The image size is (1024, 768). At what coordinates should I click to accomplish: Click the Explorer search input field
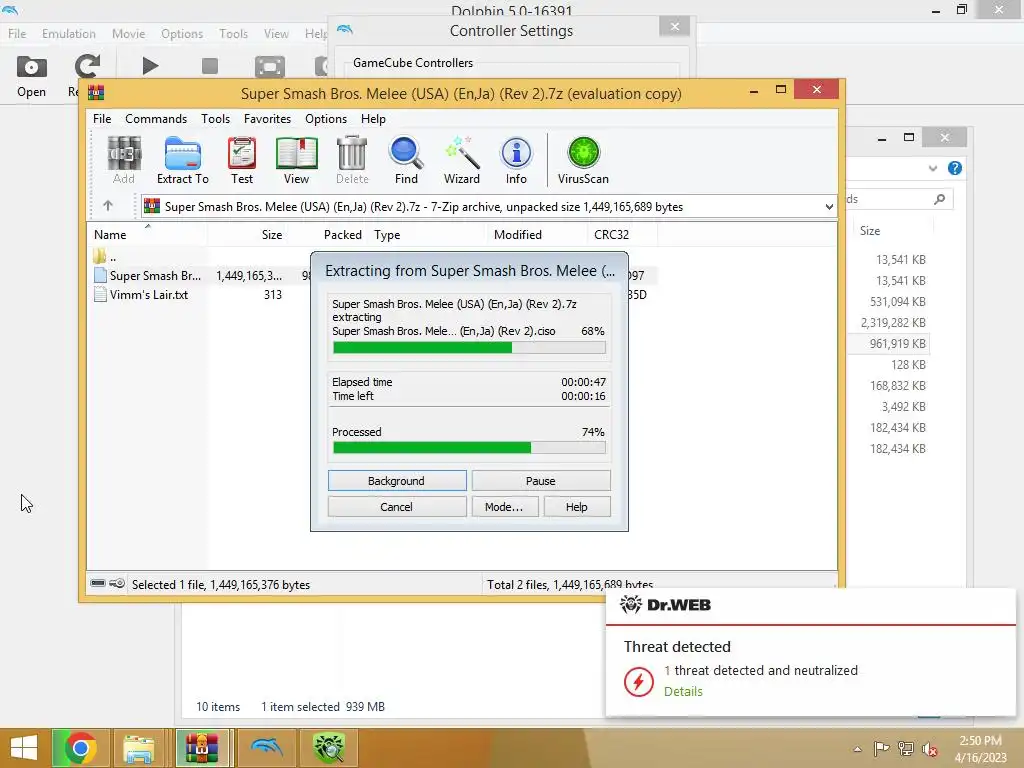[899, 199]
